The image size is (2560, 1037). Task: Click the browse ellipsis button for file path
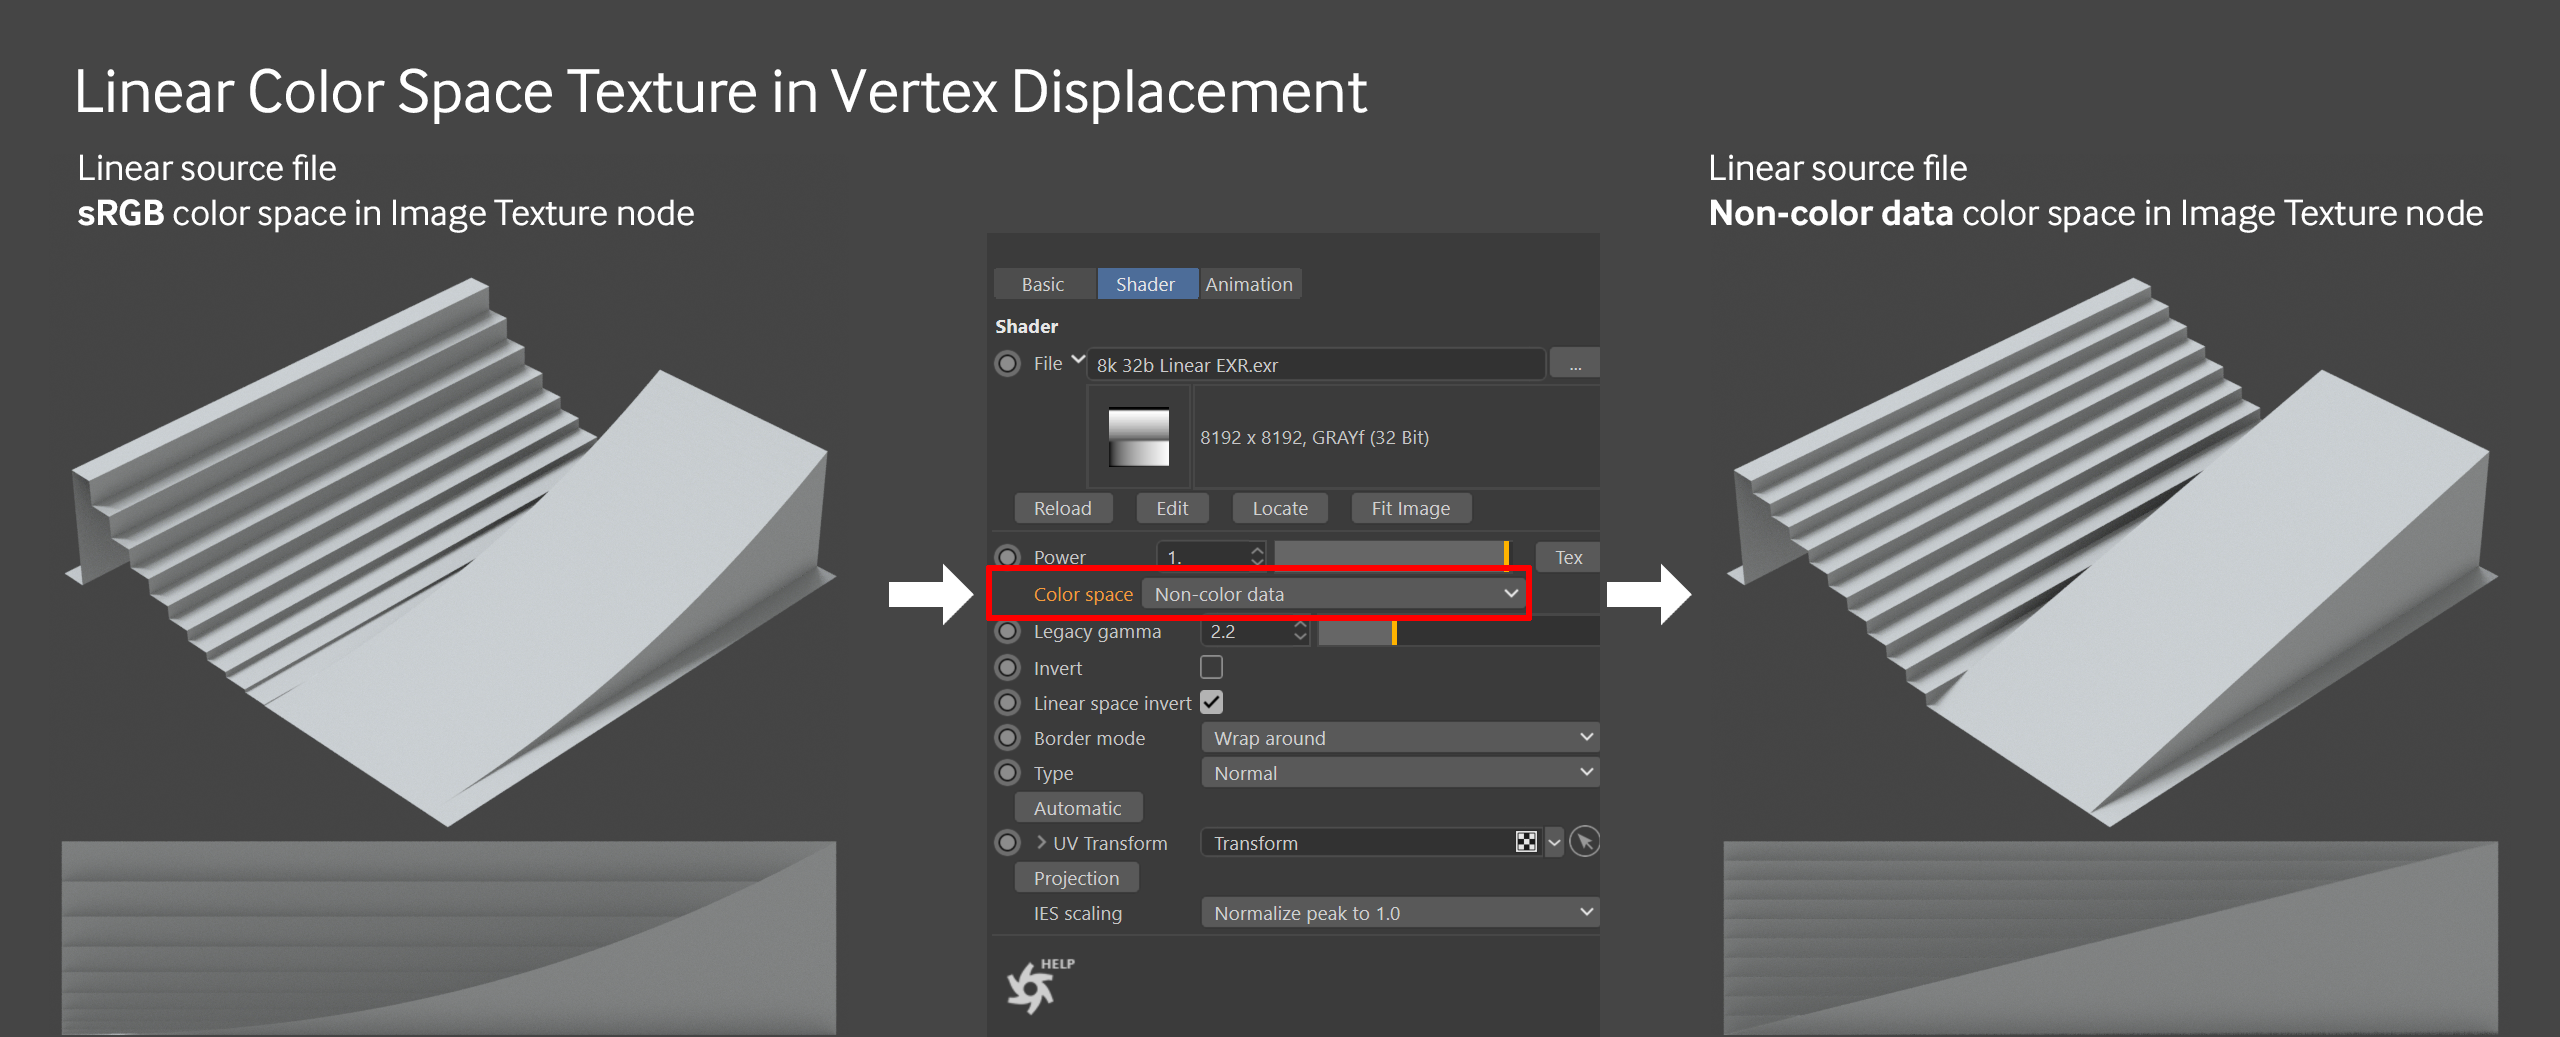coord(1574,365)
